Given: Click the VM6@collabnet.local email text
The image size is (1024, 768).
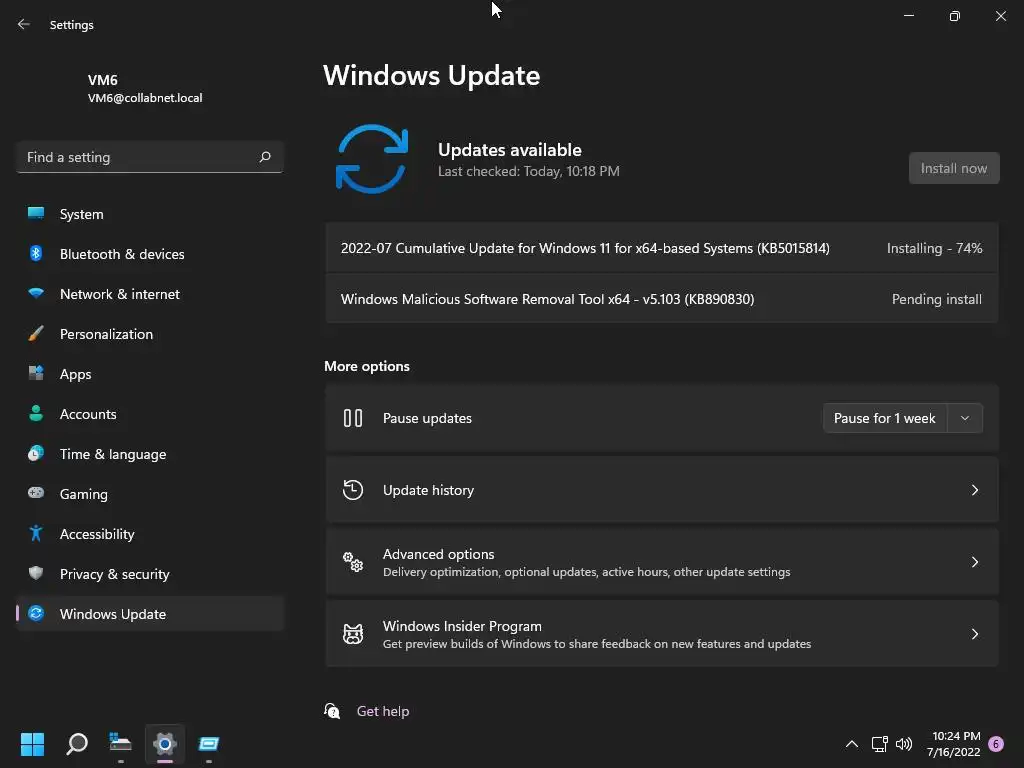Looking at the screenshot, I should click(145, 97).
